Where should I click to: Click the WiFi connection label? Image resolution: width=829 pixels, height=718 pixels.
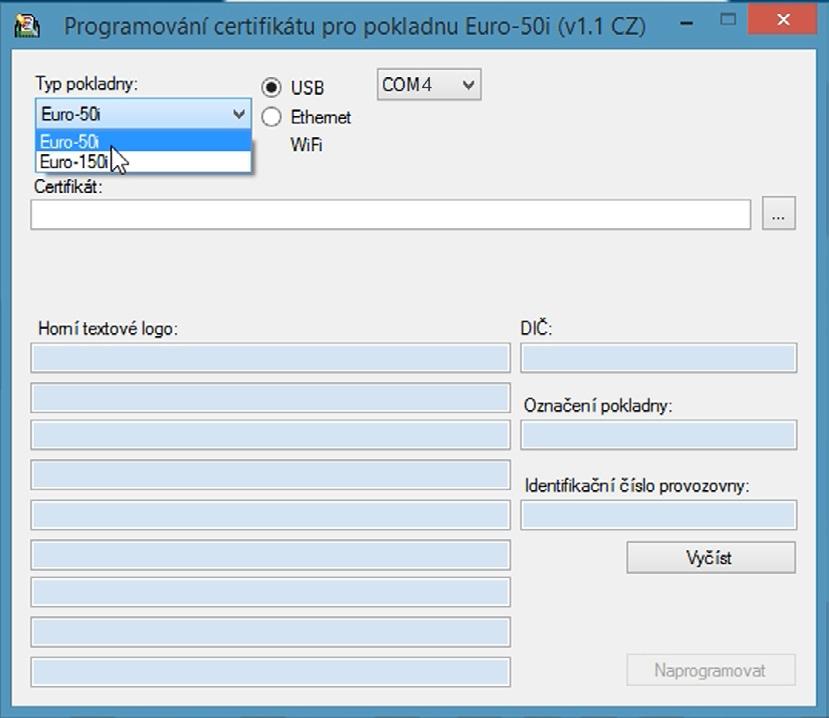click(306, 144)
